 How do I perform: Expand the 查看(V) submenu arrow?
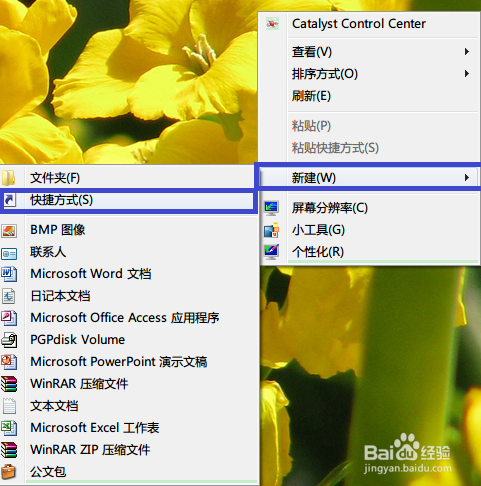pyautogui.click(x=467, y=52)
